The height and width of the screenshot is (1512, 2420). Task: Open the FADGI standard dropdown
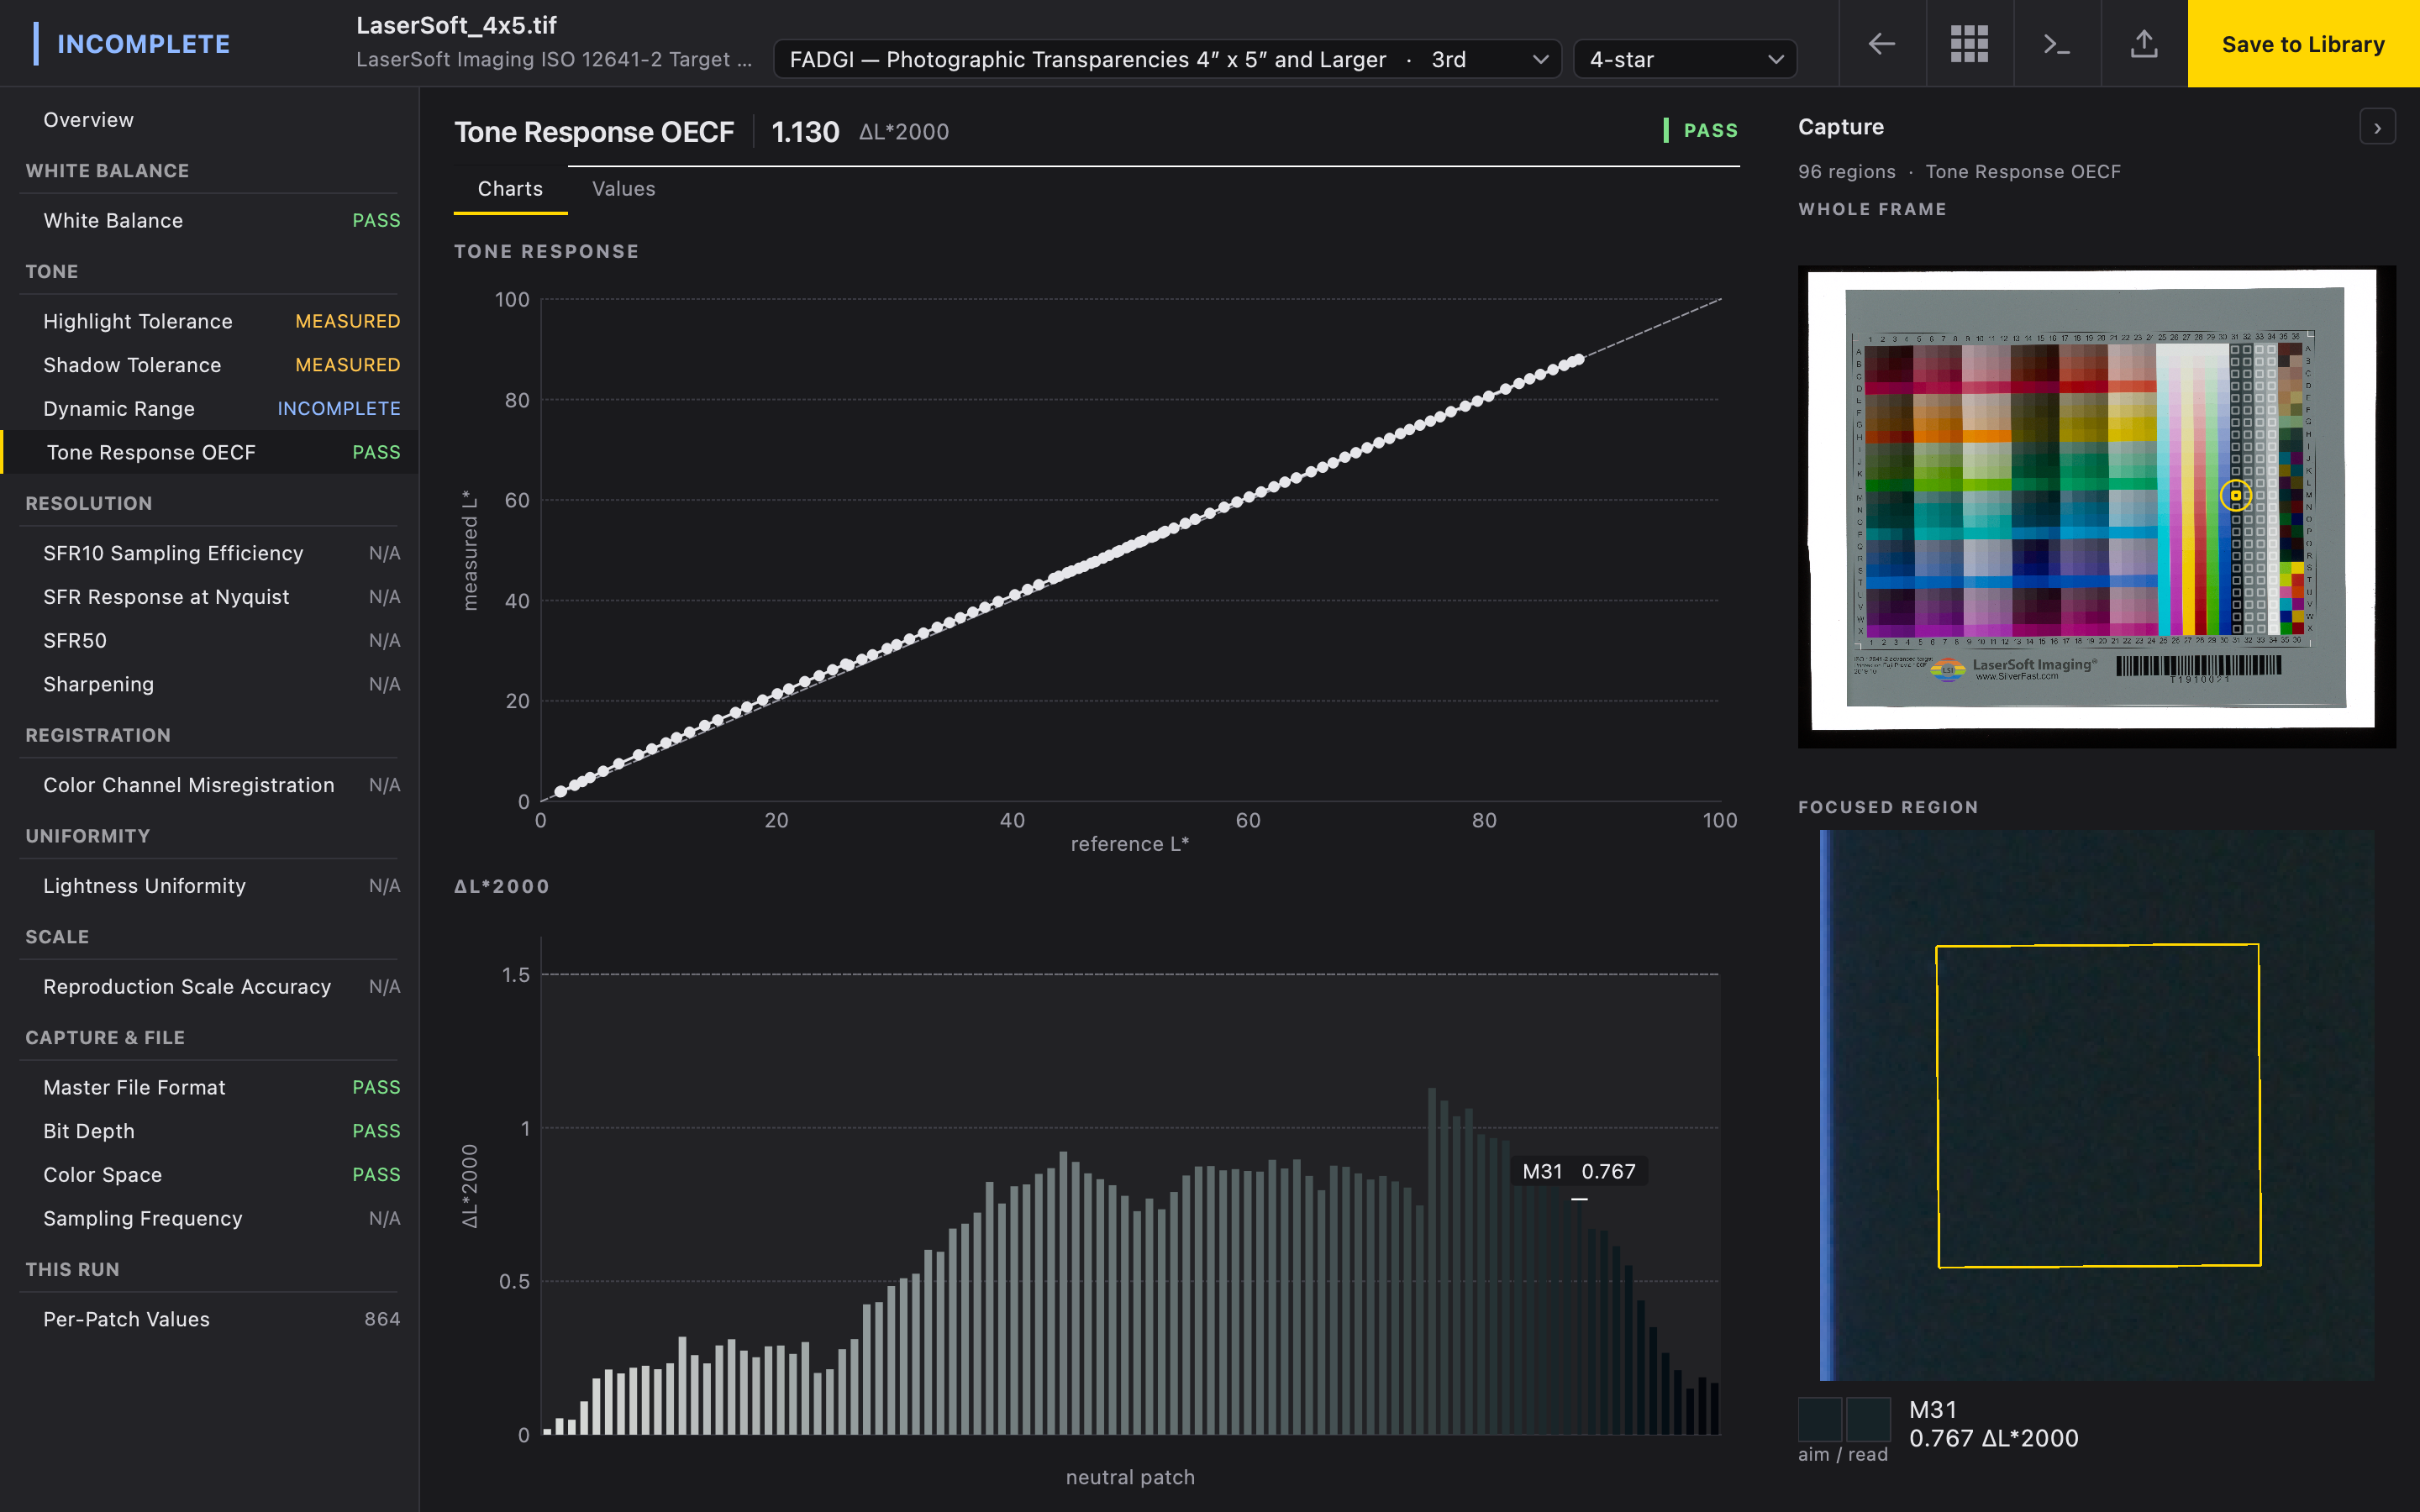[1167, 59]
